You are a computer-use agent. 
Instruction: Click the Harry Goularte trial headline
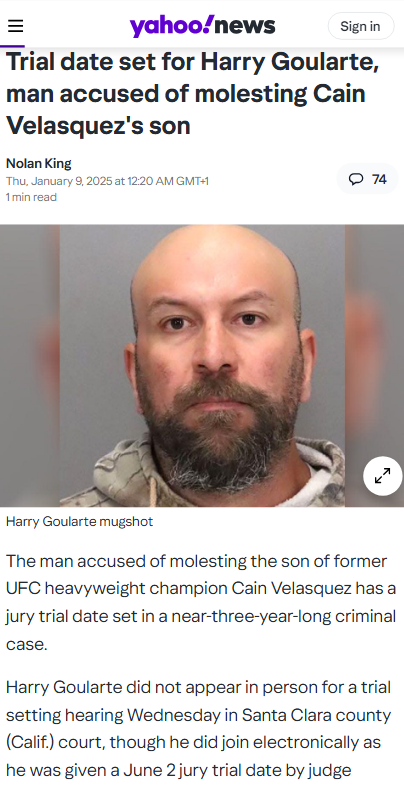coord(193,94)
